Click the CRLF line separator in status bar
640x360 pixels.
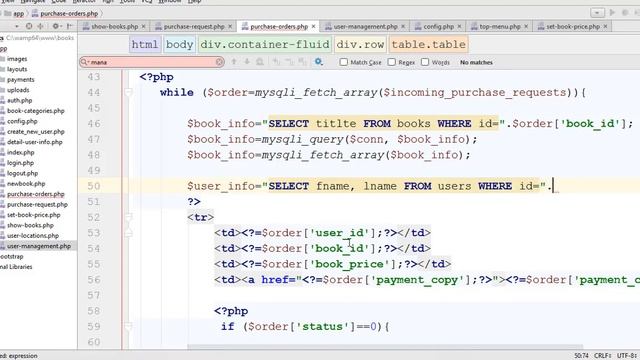click(602, 356)
